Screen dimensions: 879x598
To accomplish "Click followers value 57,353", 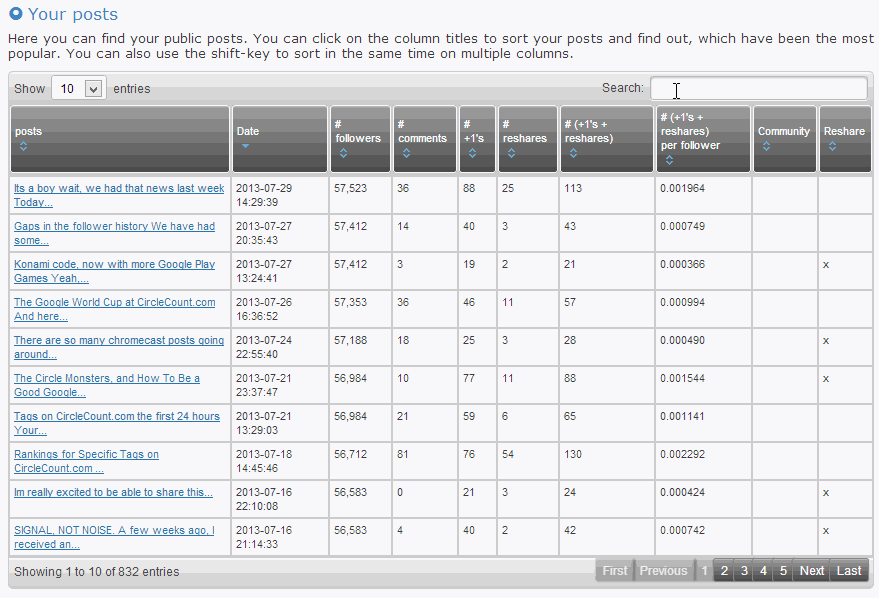I will click(350, 303).
